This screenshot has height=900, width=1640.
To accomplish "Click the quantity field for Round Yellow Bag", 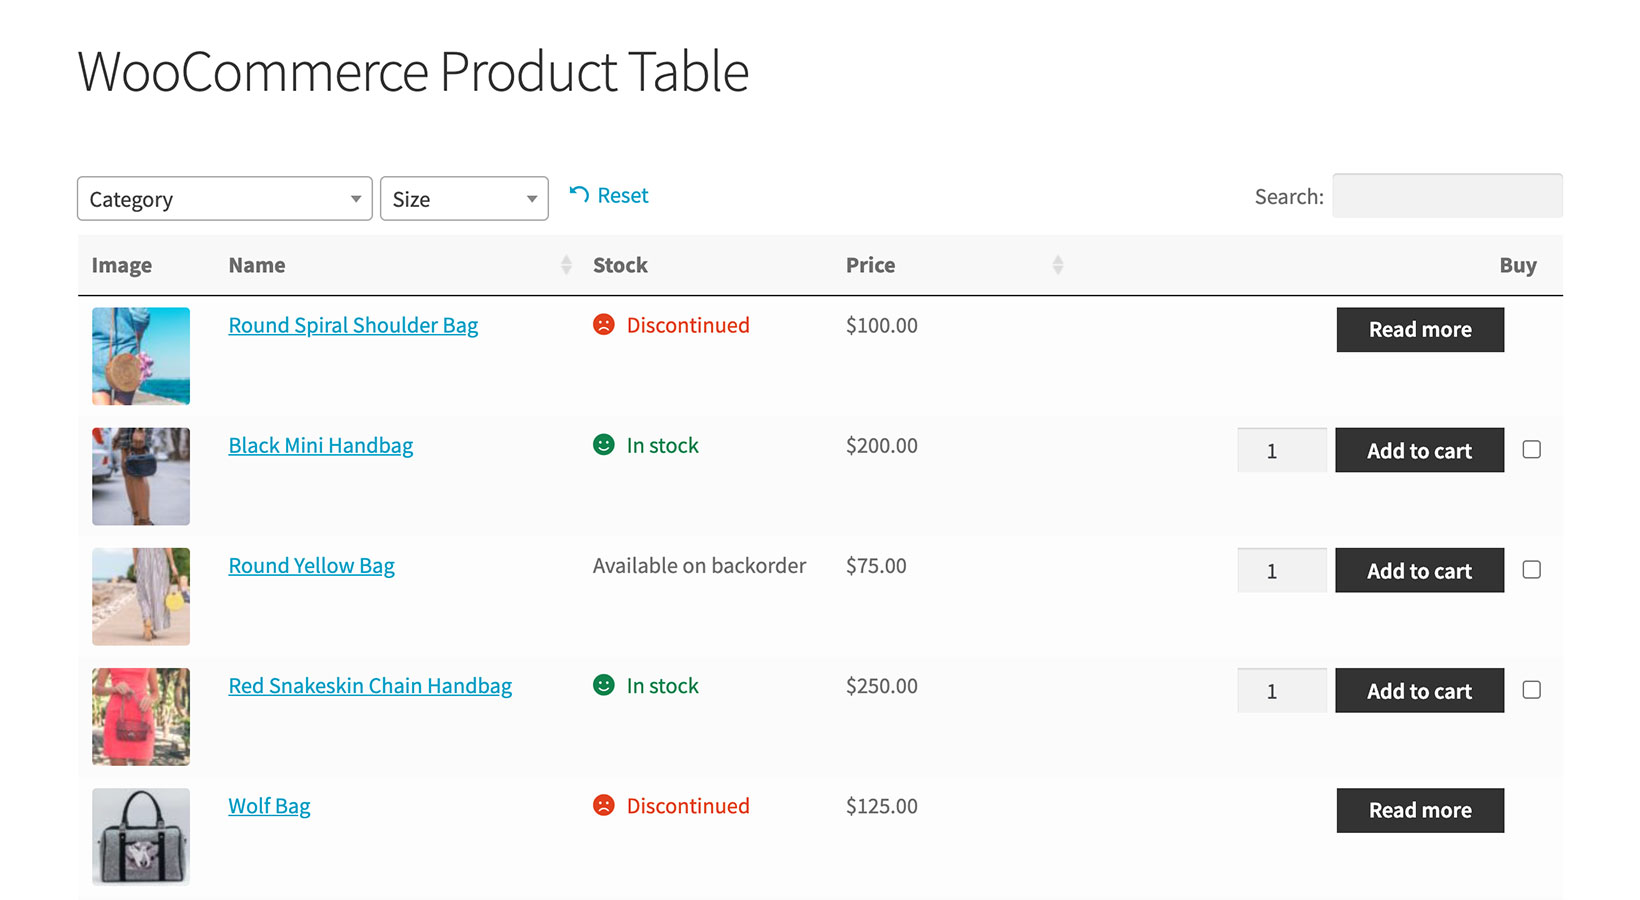I will (1281, 570).
